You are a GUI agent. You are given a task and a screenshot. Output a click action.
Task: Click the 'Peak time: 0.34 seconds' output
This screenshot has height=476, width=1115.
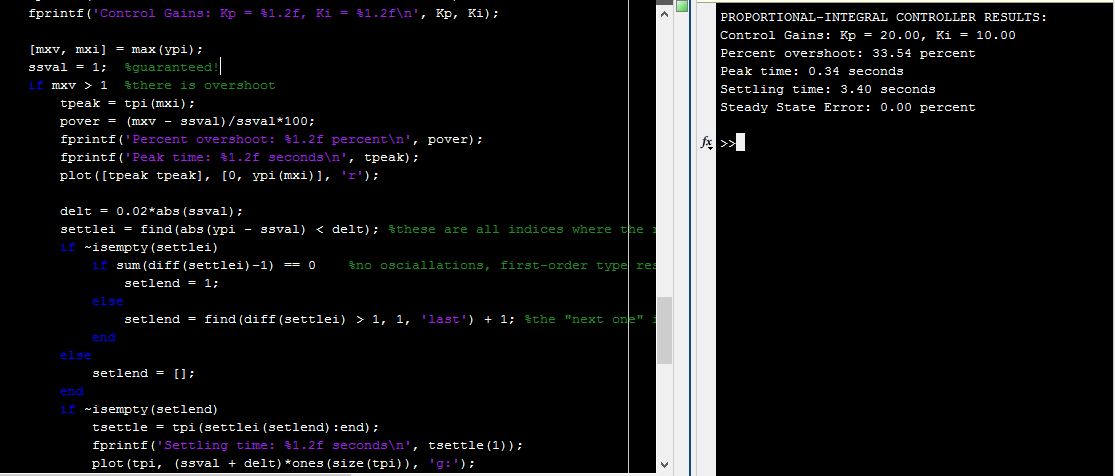[811, 71]
